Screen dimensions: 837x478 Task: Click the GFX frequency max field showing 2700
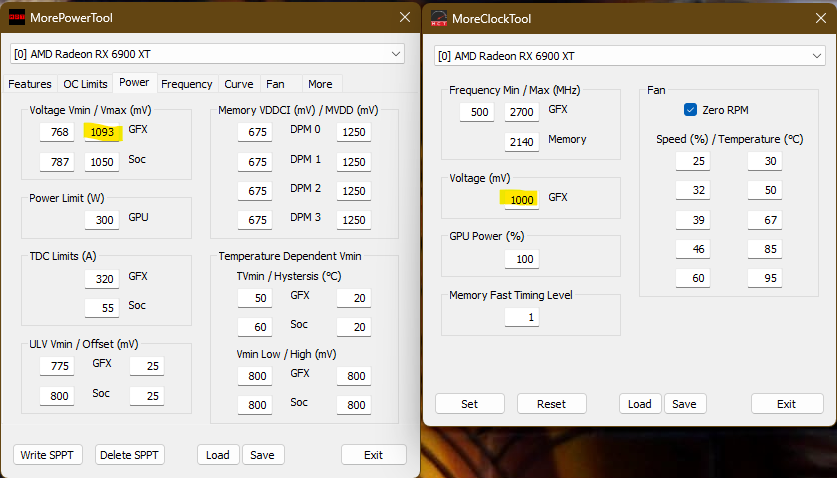[522, 112]
